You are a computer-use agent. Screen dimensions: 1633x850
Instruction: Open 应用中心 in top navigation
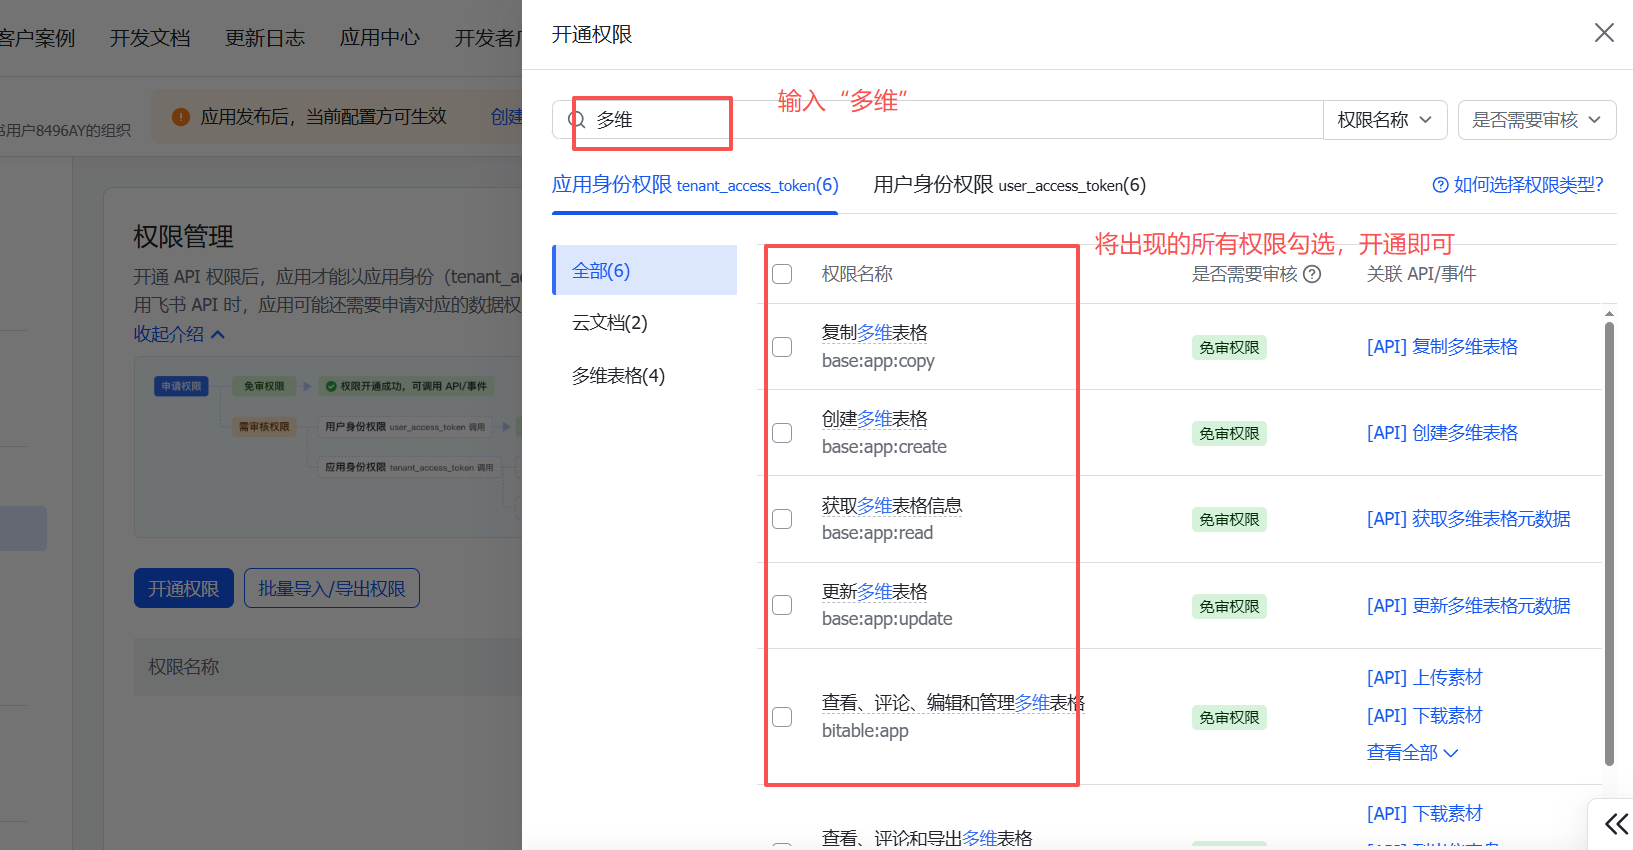point(380,38)
